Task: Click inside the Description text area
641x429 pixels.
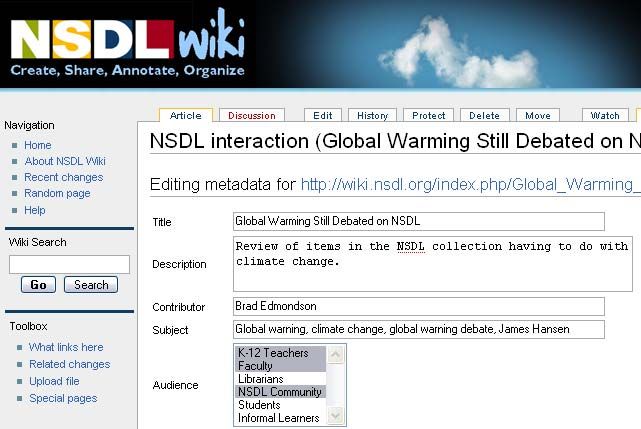Action: coord(433,264)
